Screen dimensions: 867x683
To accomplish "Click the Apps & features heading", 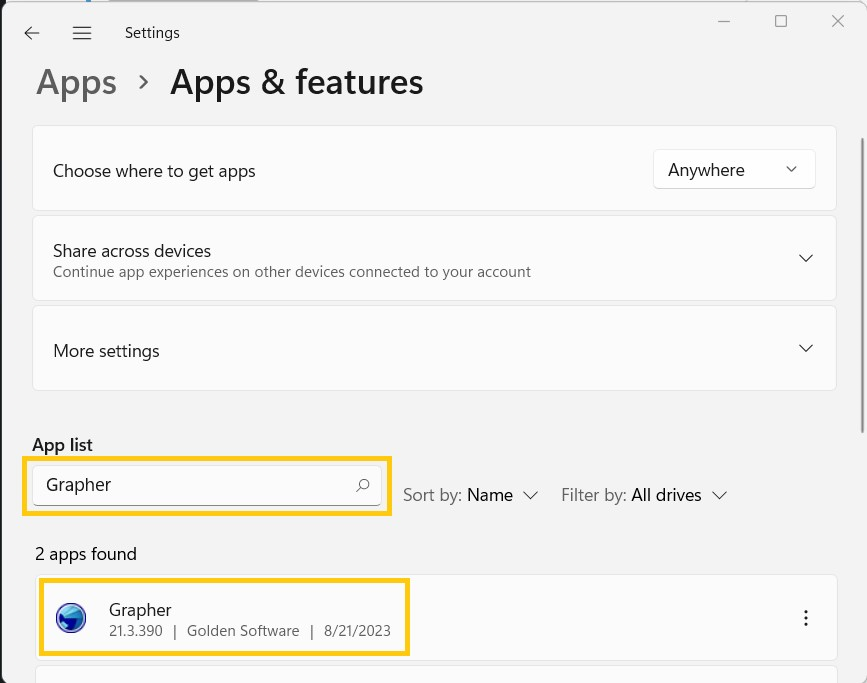I will [297, 83].
